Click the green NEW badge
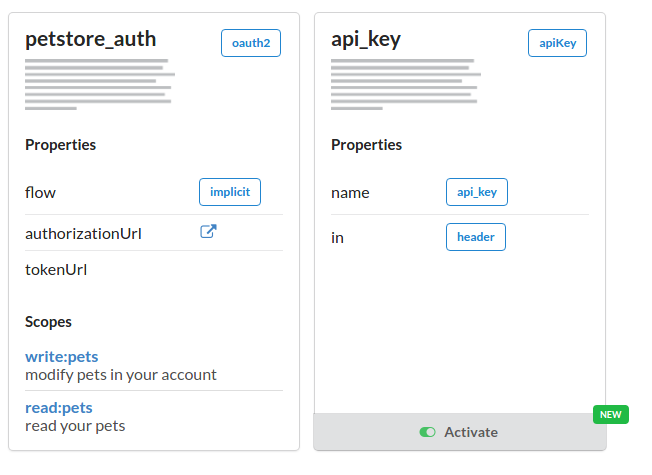Screen dimensions: 652x475 pos(610,415)
